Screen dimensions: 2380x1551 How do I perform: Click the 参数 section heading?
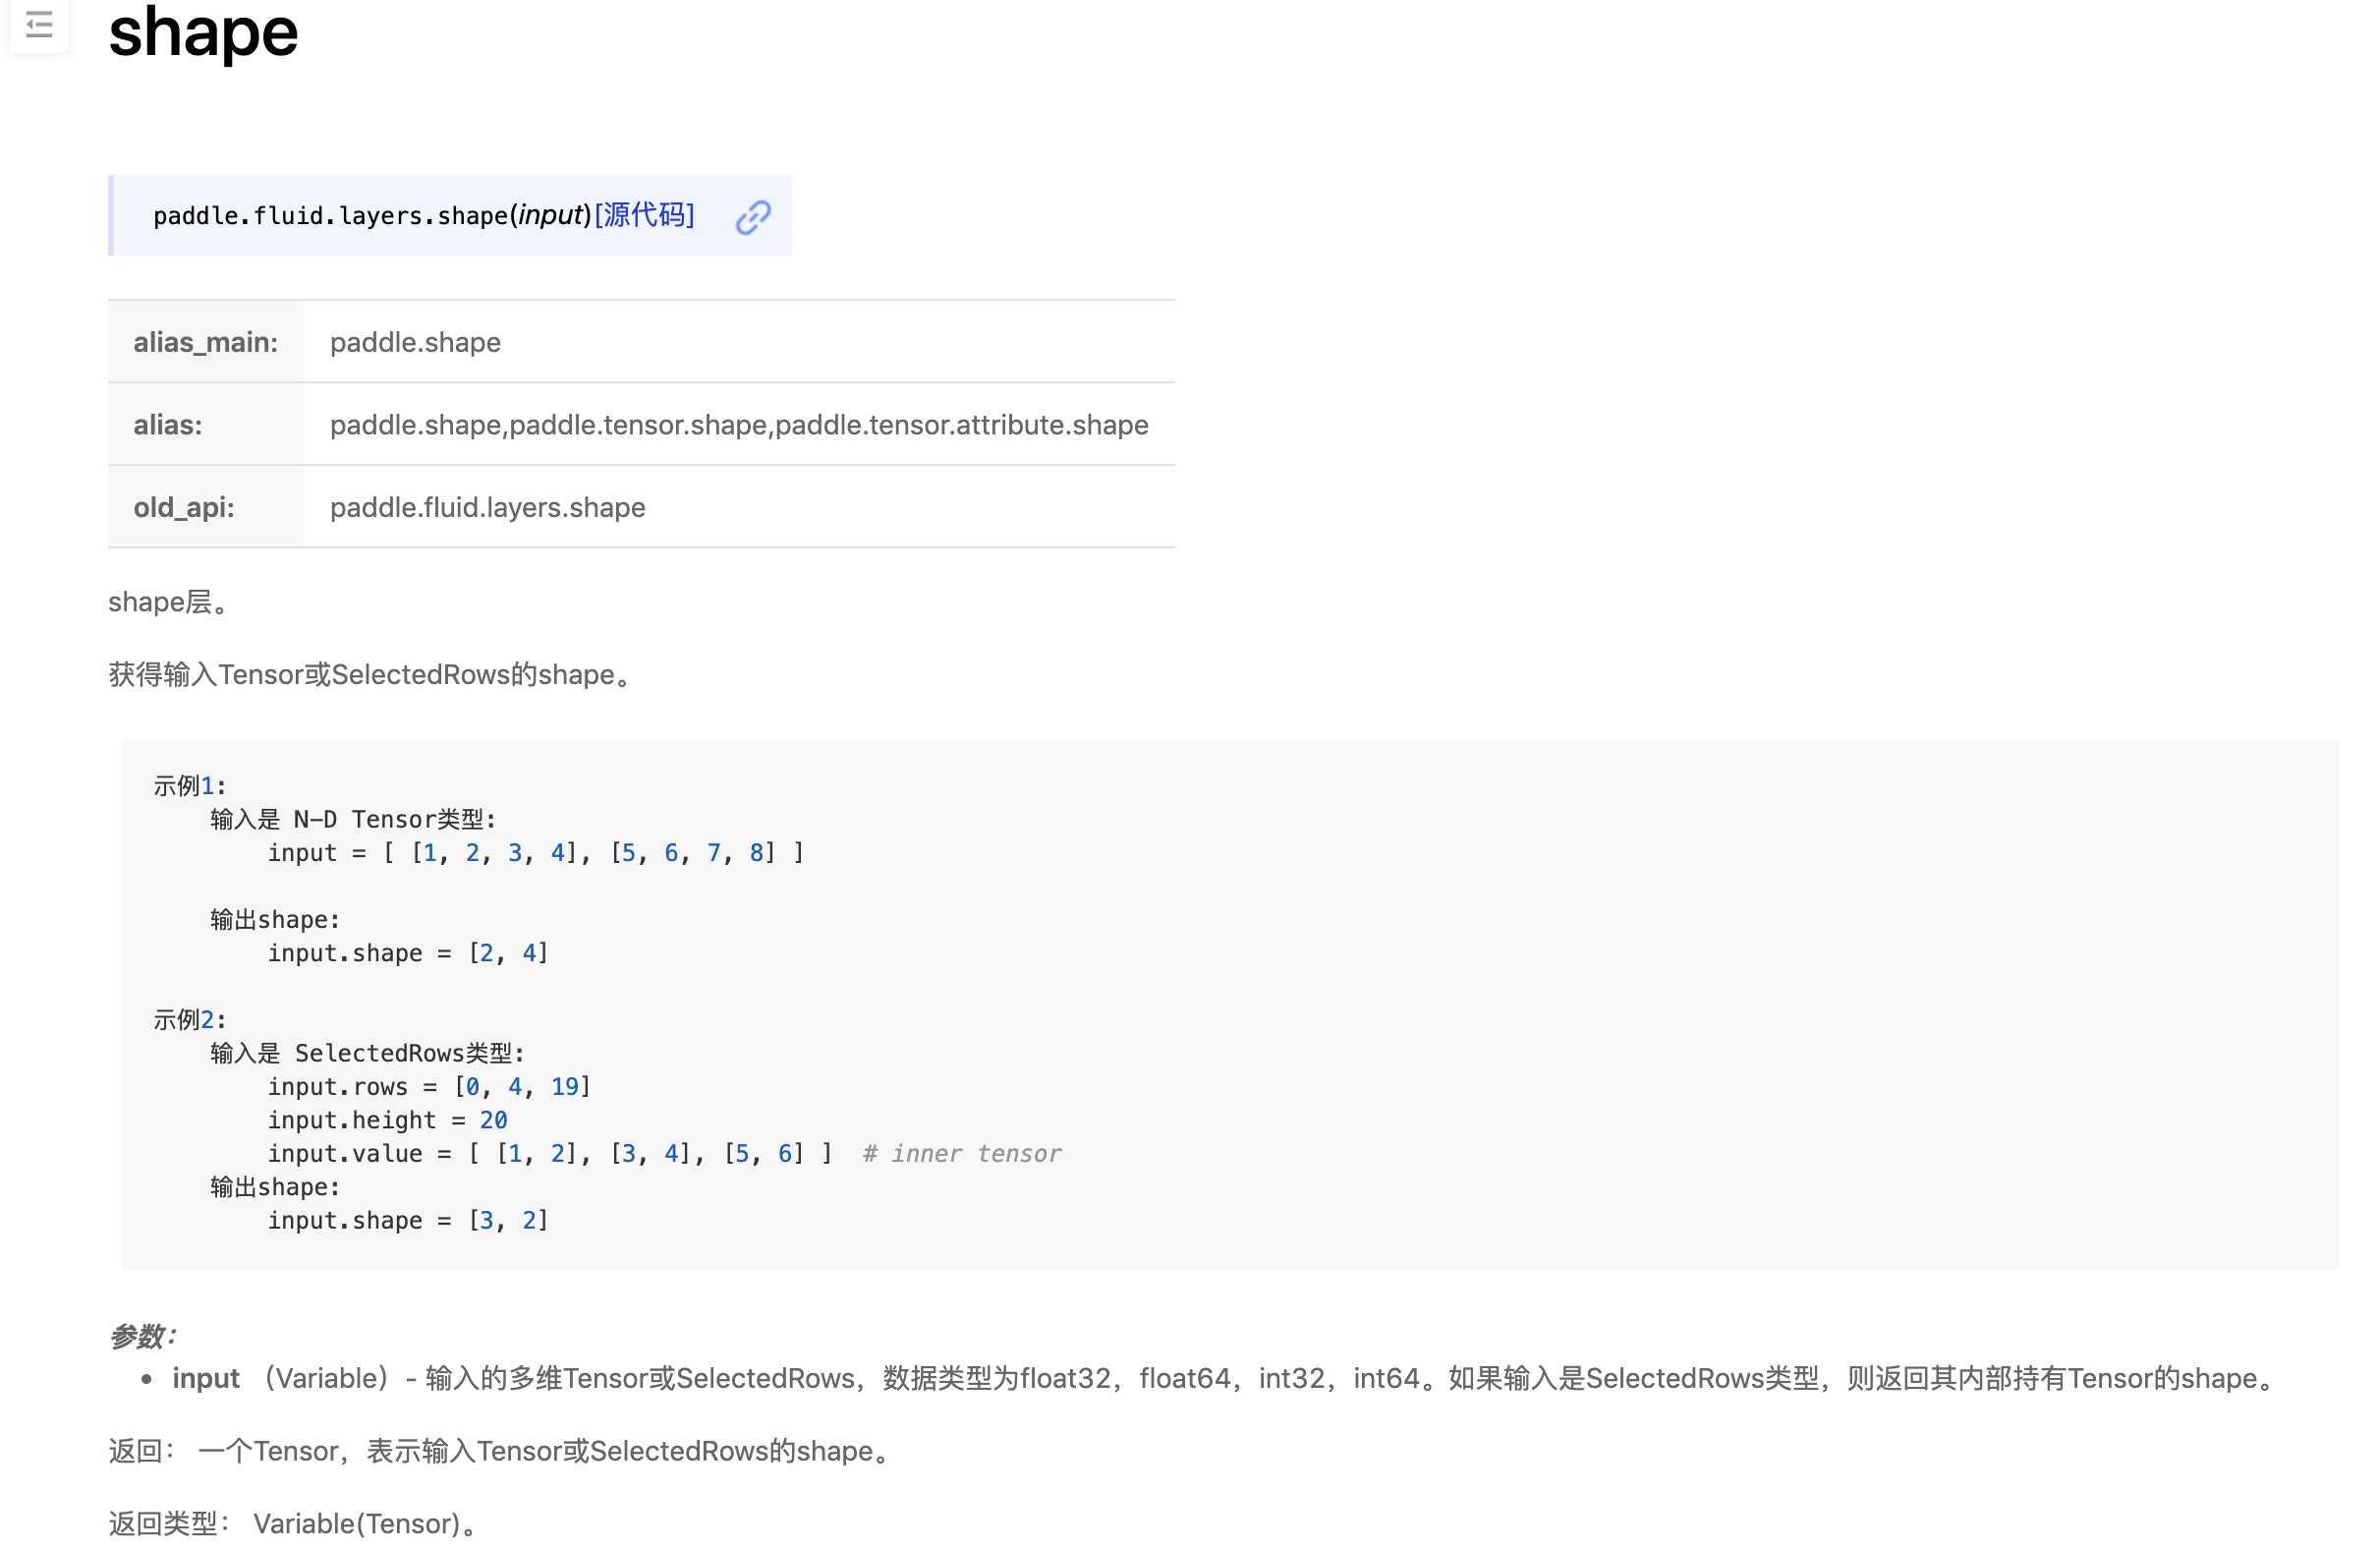click(x=142, y=1336)
